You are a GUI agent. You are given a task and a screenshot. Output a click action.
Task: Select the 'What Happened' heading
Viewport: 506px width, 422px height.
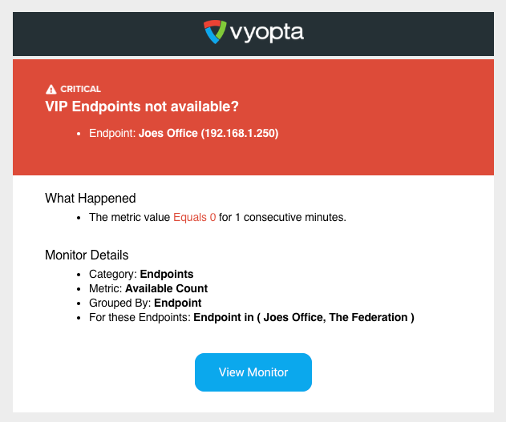pos(90,198)
